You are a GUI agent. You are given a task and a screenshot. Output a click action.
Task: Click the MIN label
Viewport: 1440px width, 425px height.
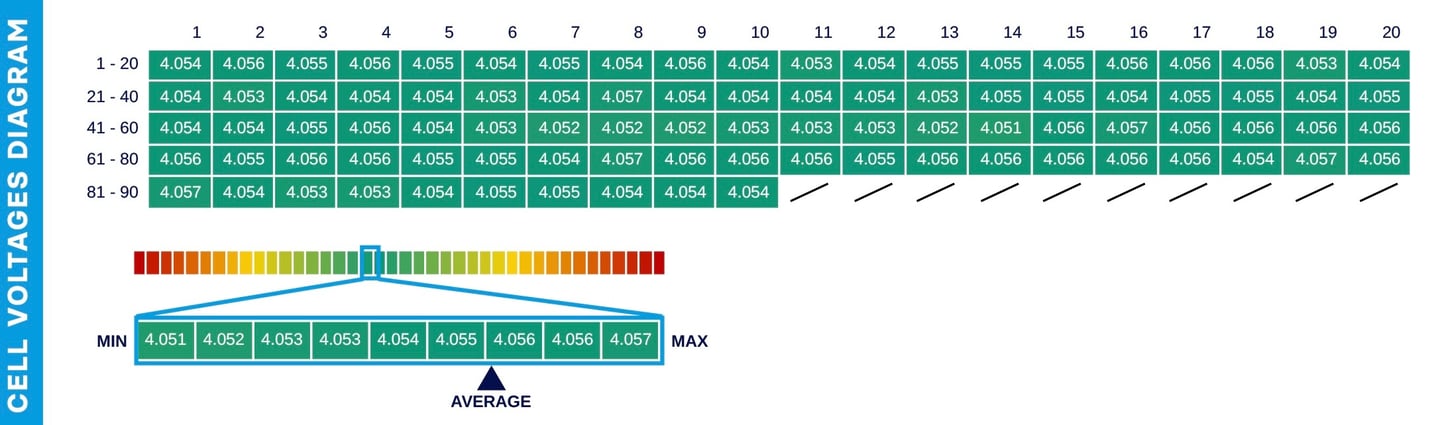tap(112, 342)
